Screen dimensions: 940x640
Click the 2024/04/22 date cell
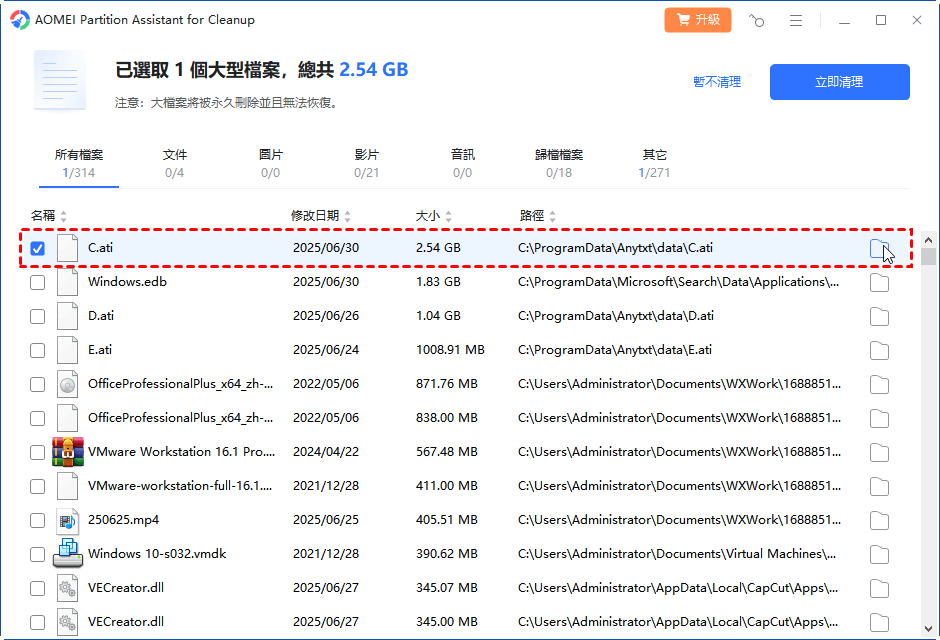[x=326, y=451]
